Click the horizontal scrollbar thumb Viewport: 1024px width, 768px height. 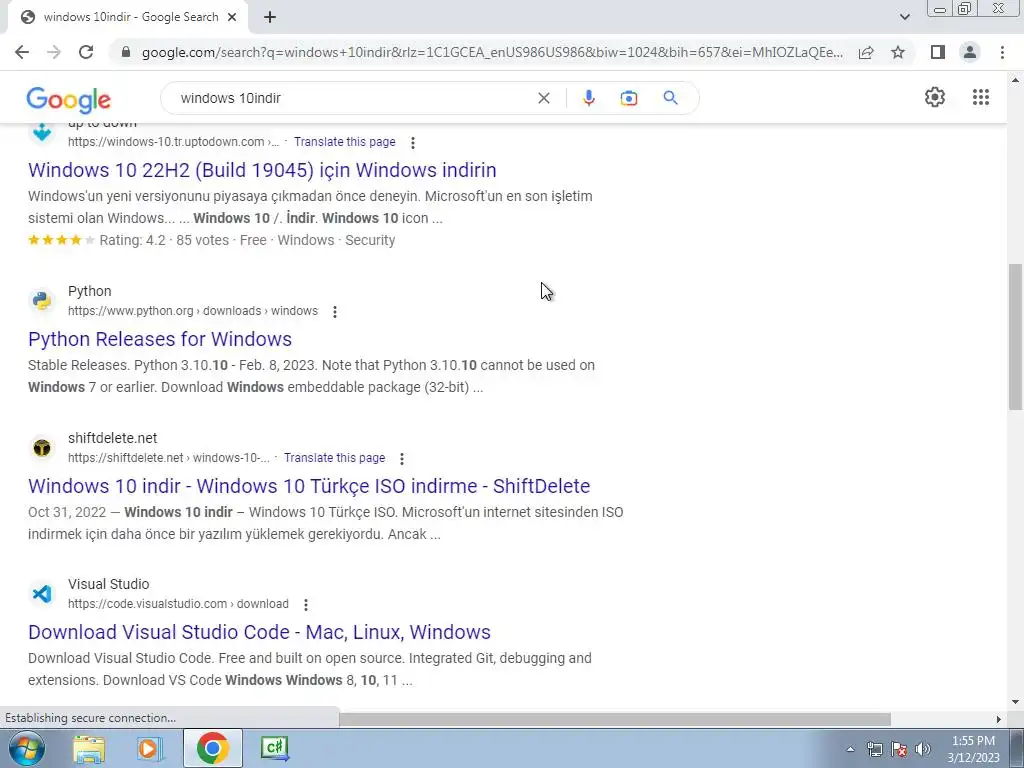click(x=615, y=719)
